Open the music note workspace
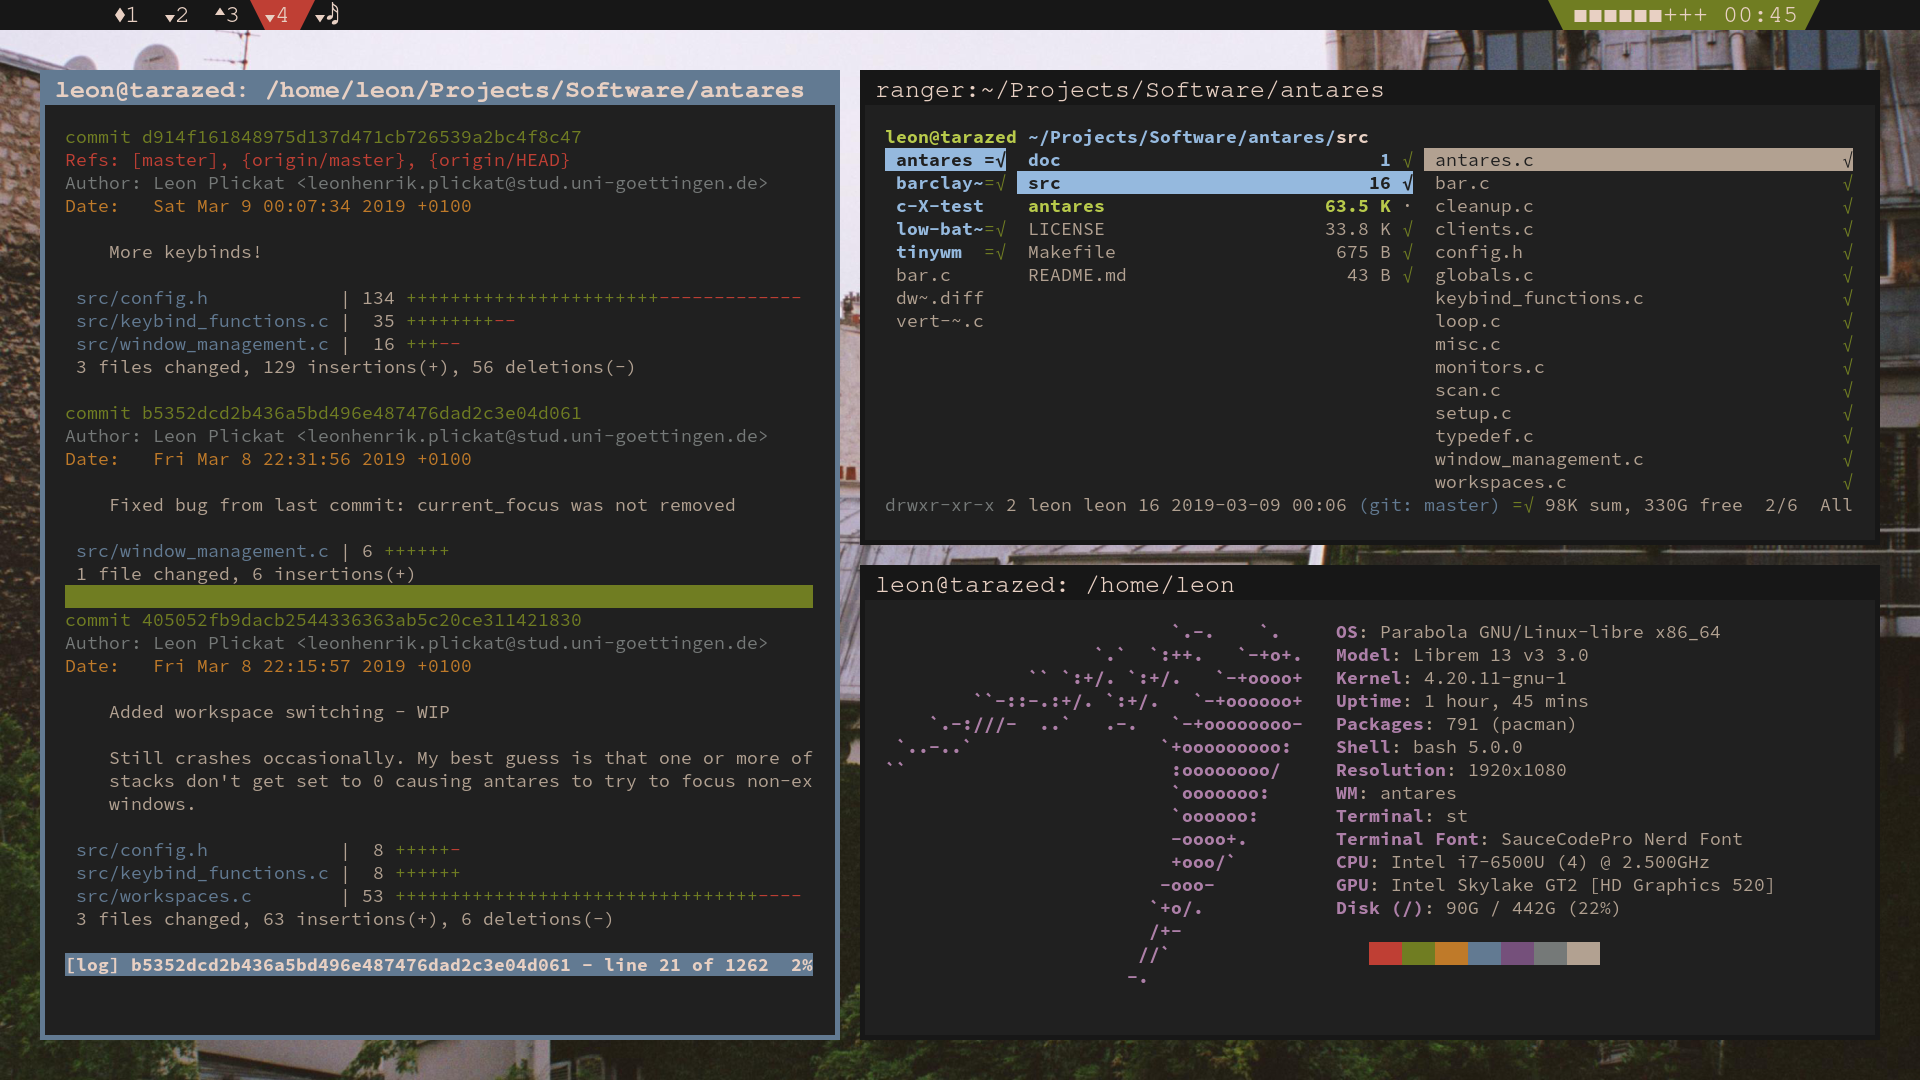 click(328, 15)
